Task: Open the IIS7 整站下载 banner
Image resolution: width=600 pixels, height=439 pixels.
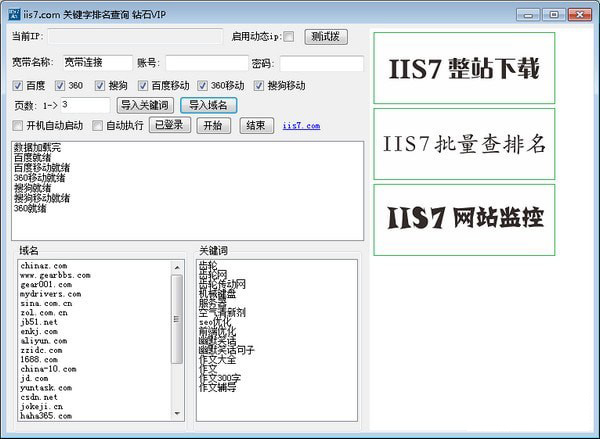Action: [464, 68]
